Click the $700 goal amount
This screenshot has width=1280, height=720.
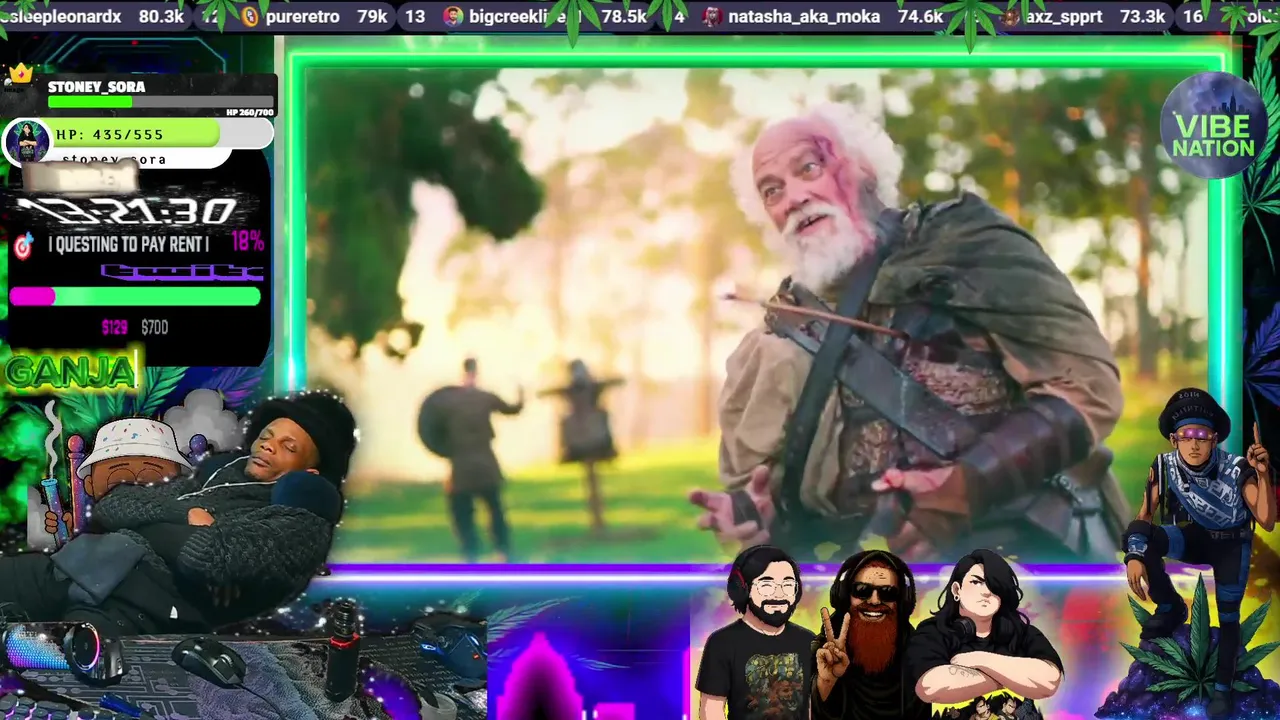click(154, 327)
